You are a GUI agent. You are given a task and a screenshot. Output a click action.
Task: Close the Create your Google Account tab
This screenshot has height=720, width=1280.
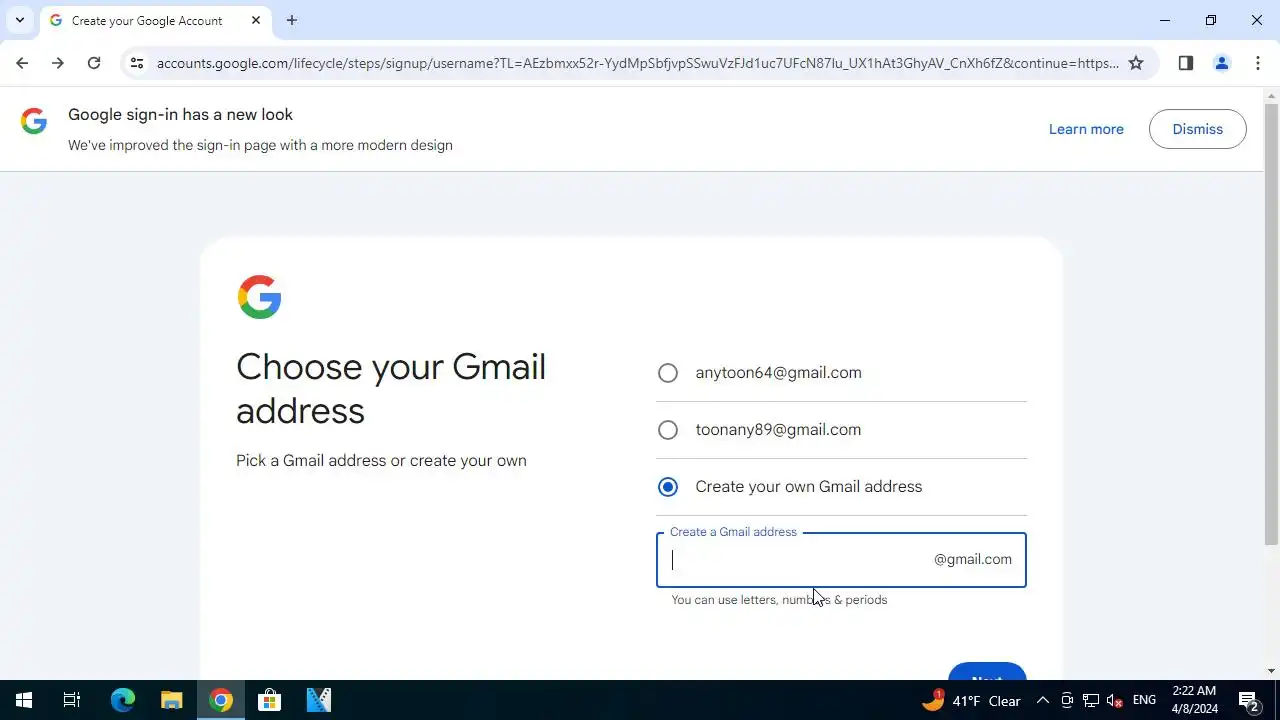pos(256,20)
